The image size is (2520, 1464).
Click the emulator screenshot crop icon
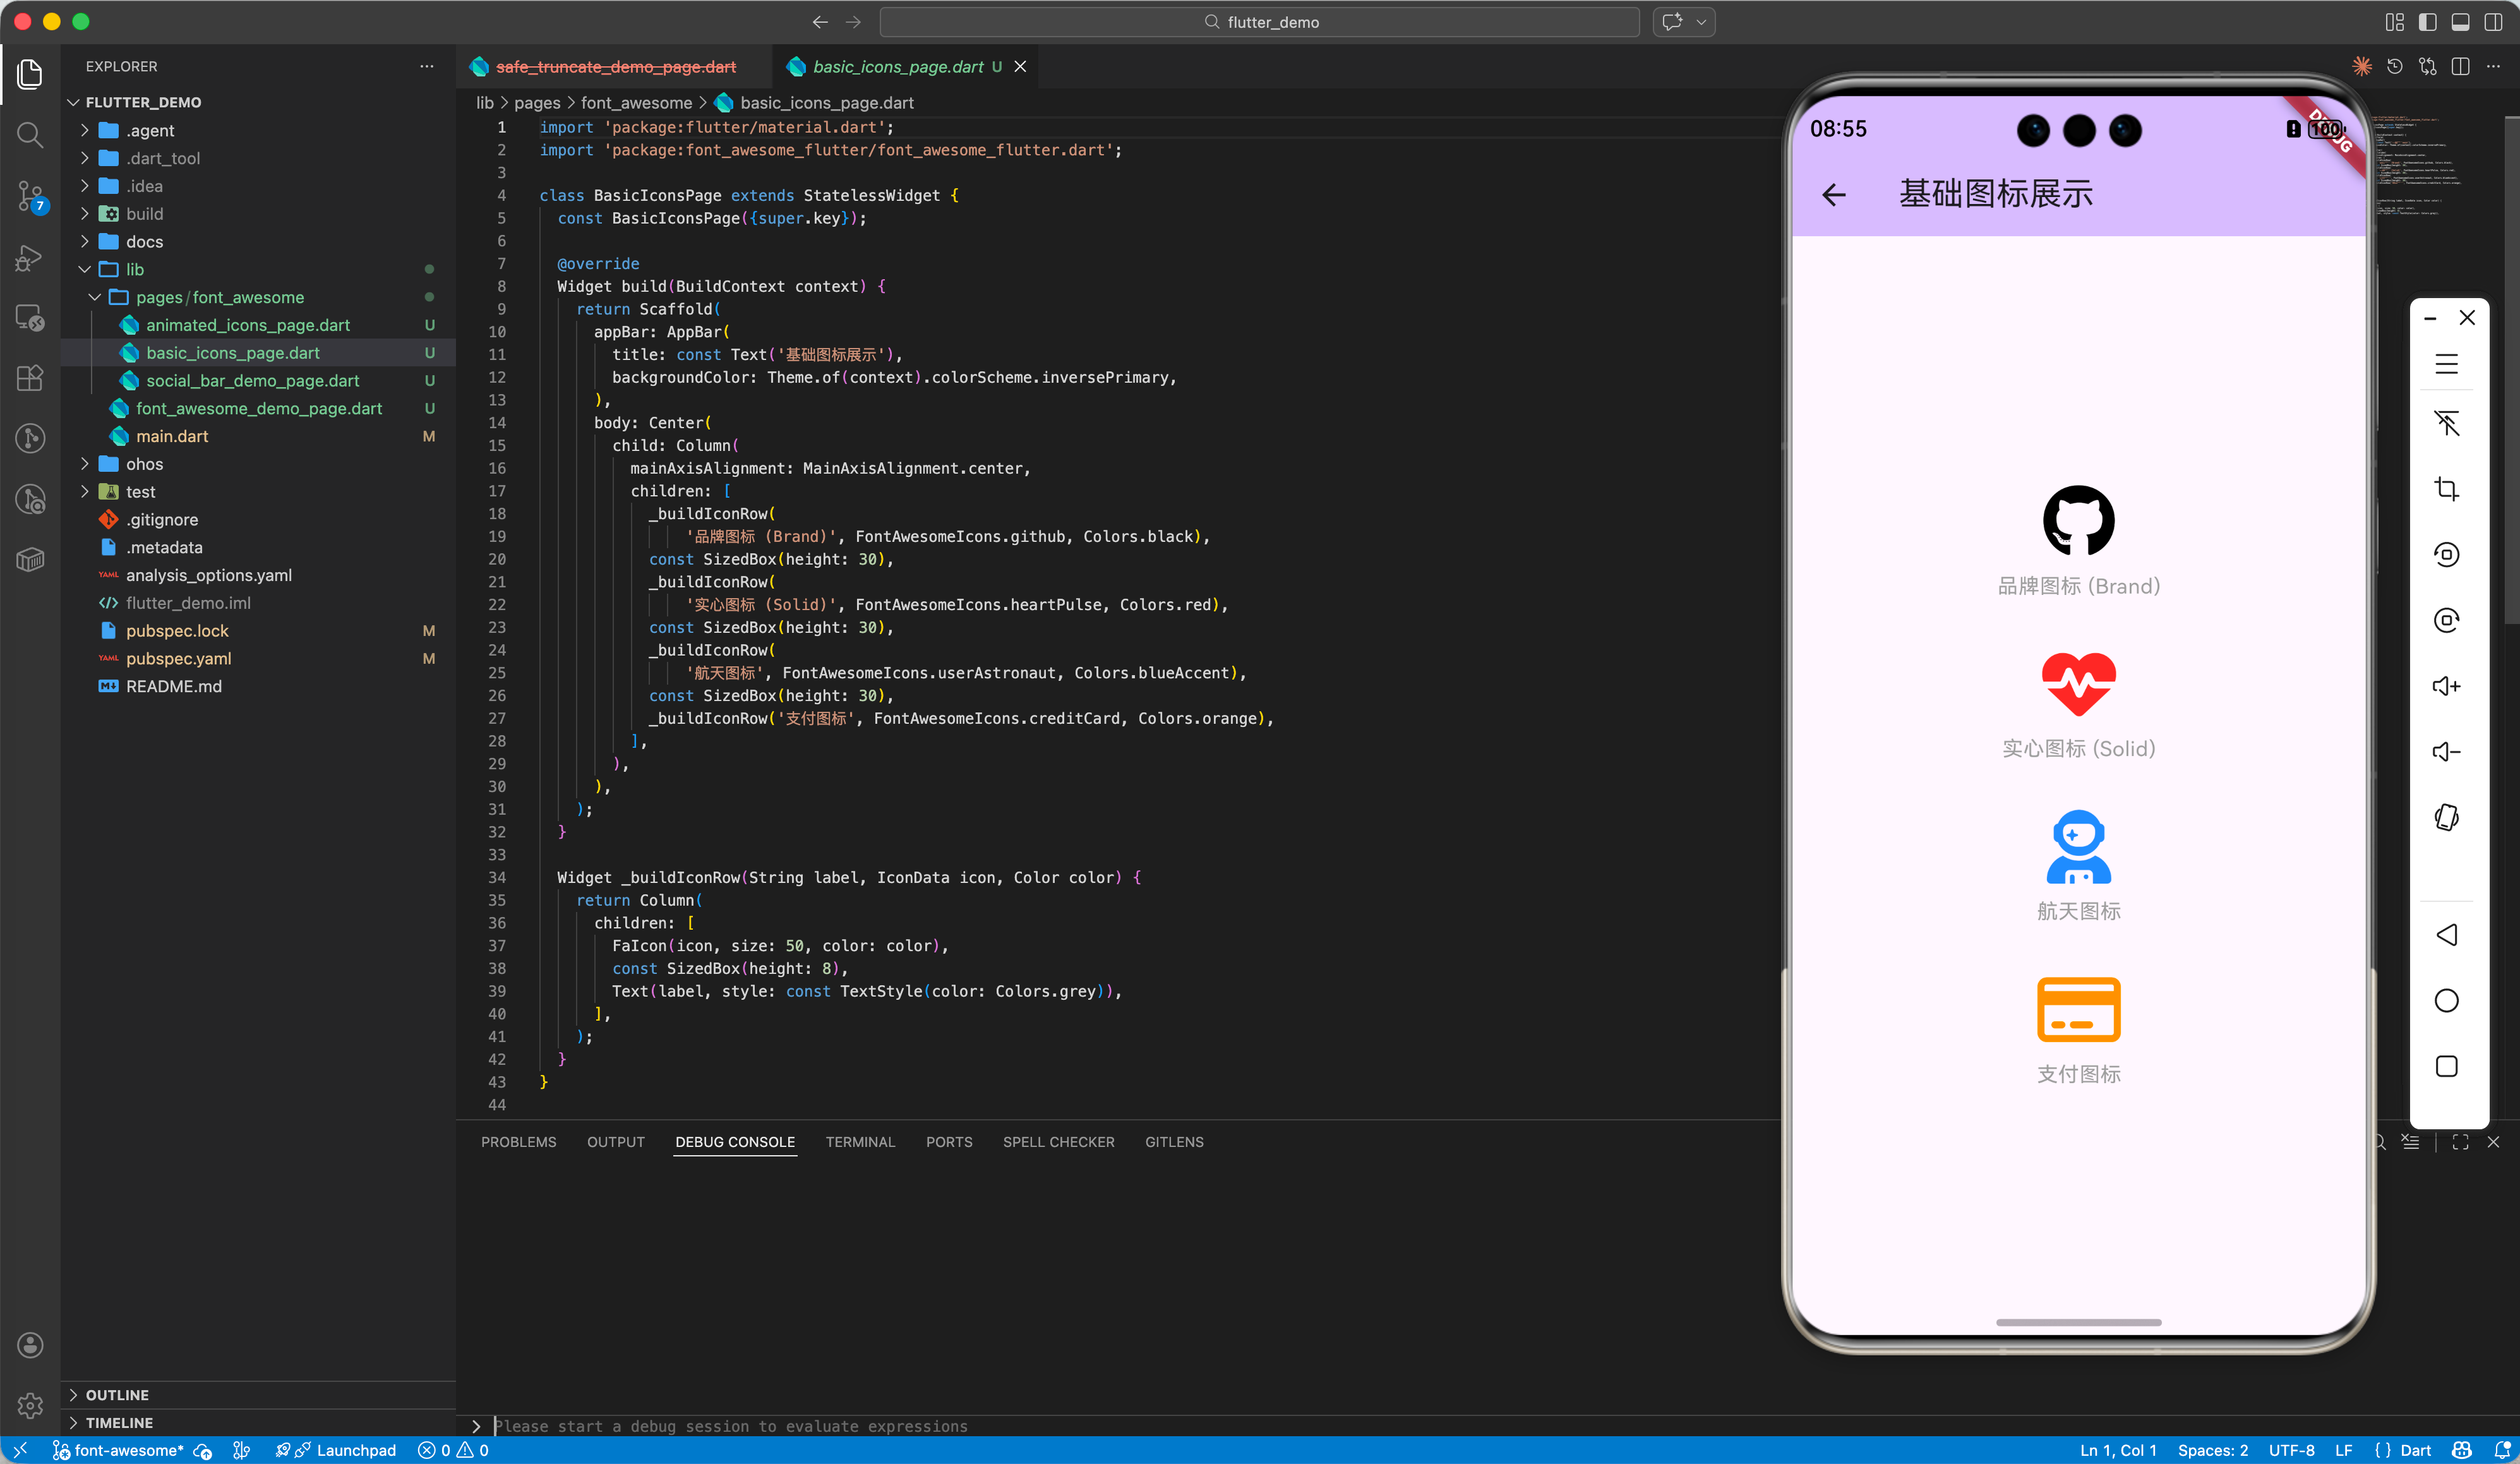point(2446,489)
